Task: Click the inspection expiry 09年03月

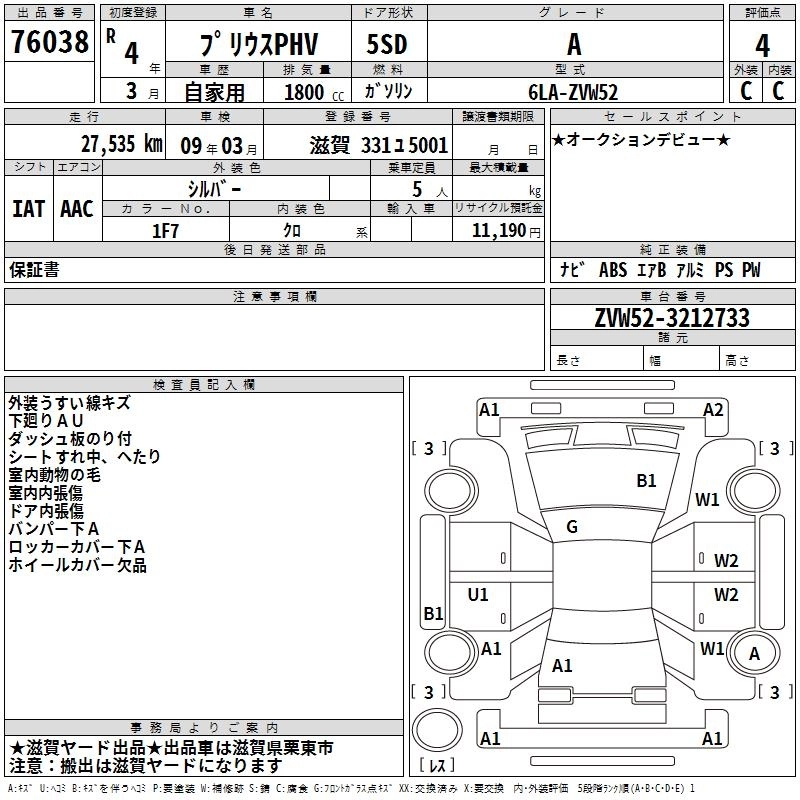Action: (x=219, y=146)
